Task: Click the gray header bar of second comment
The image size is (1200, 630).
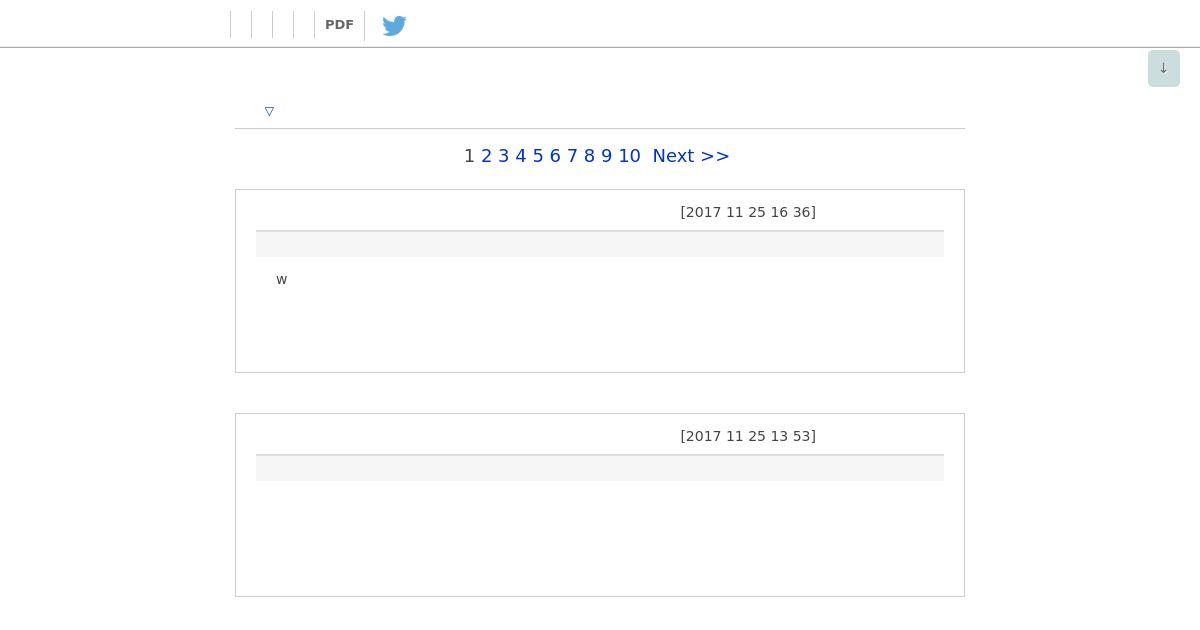Action: (600, 468)
